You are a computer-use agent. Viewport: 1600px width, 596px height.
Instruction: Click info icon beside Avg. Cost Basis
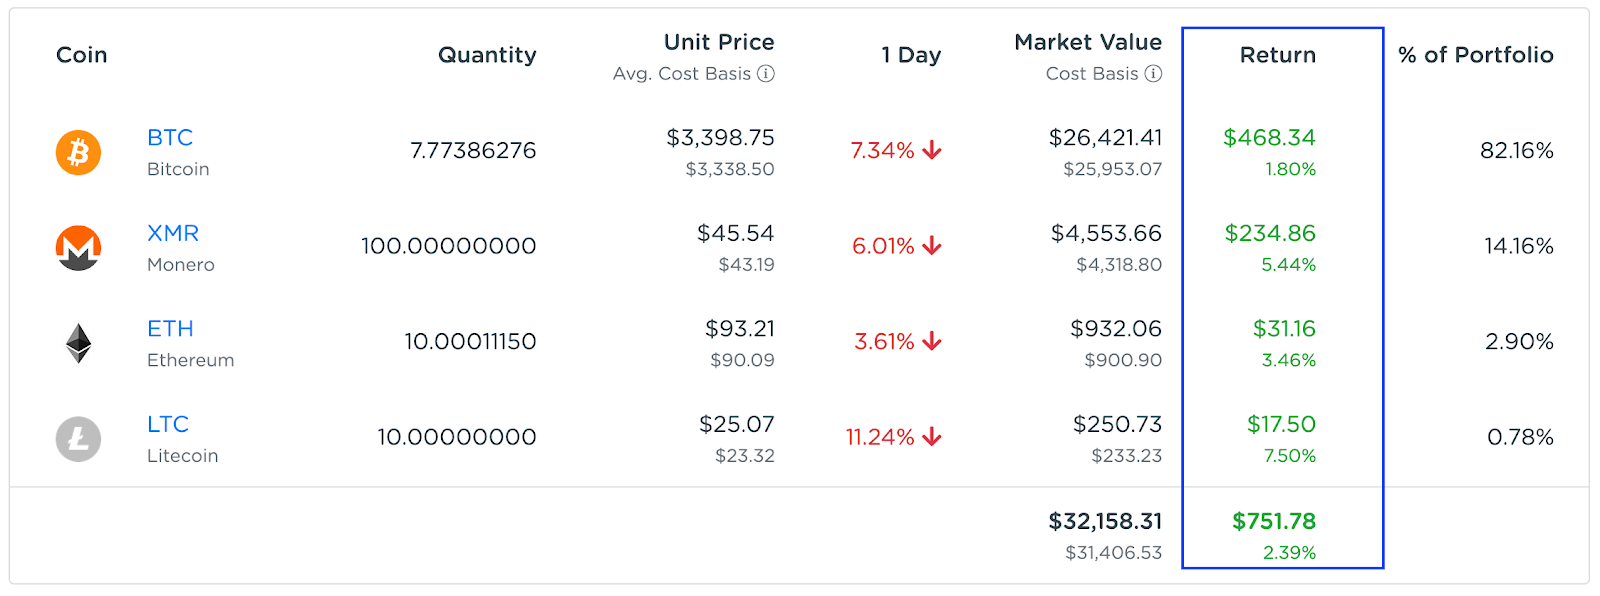pos(766,74)
